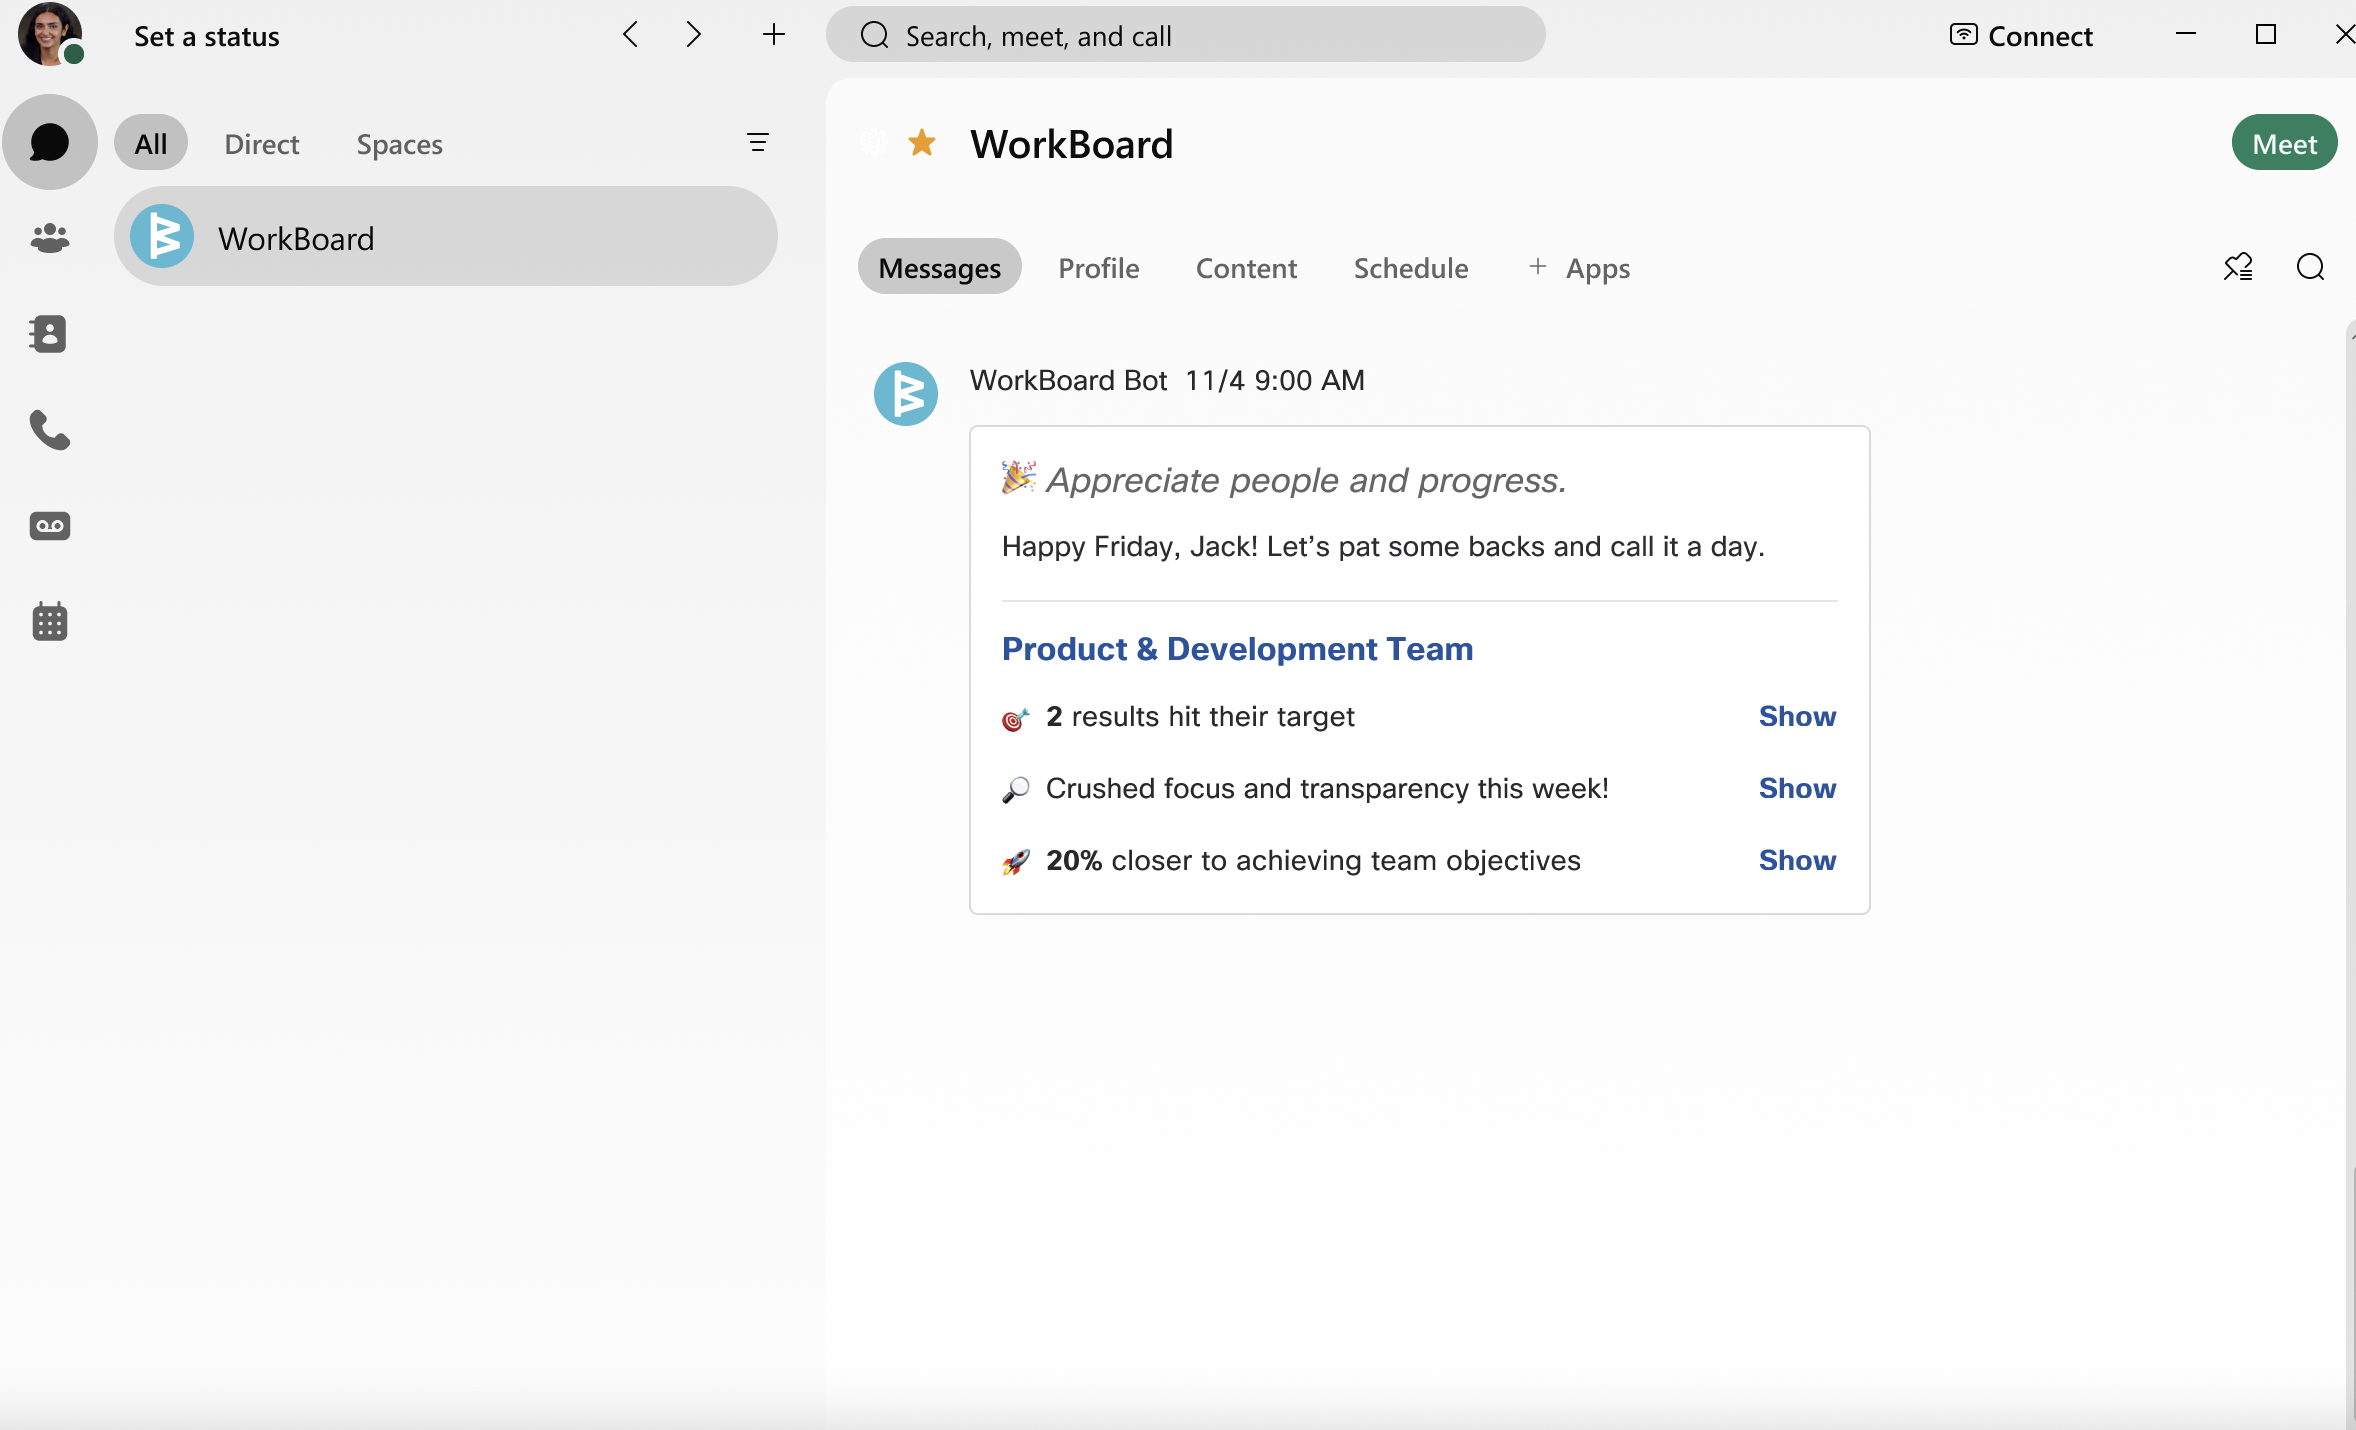This screenshot has width=2356, height=1430.
Task: Open space settings gear beside WorkBoard title
Action: (x=874, y=143)
